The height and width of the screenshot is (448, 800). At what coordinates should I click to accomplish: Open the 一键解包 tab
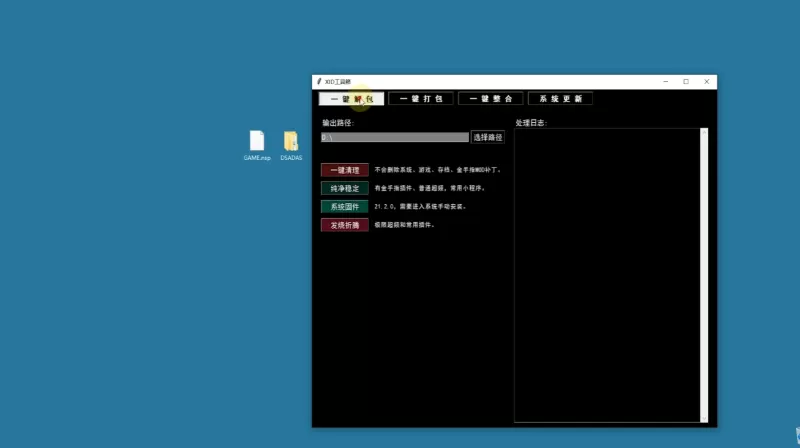click(x=352, y=99)
